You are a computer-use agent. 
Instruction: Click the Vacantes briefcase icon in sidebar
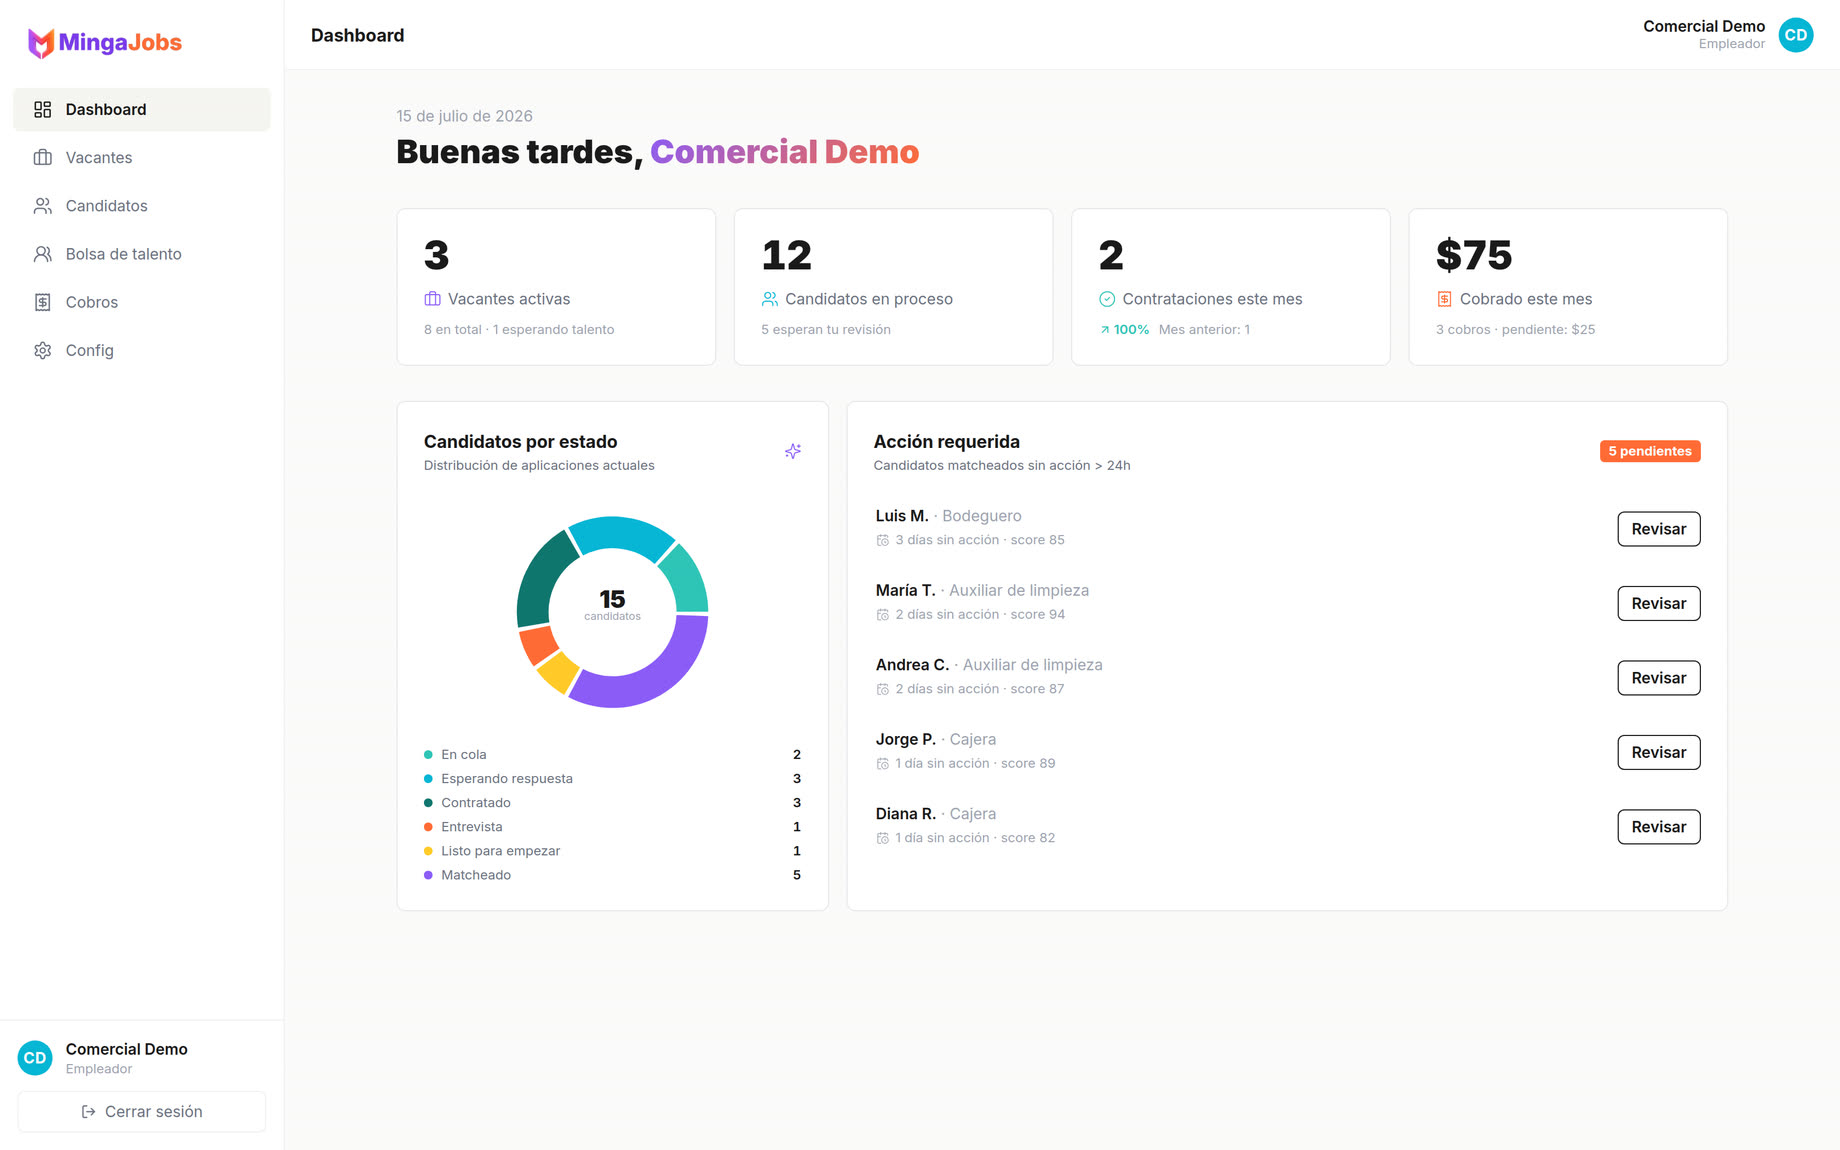42,157
